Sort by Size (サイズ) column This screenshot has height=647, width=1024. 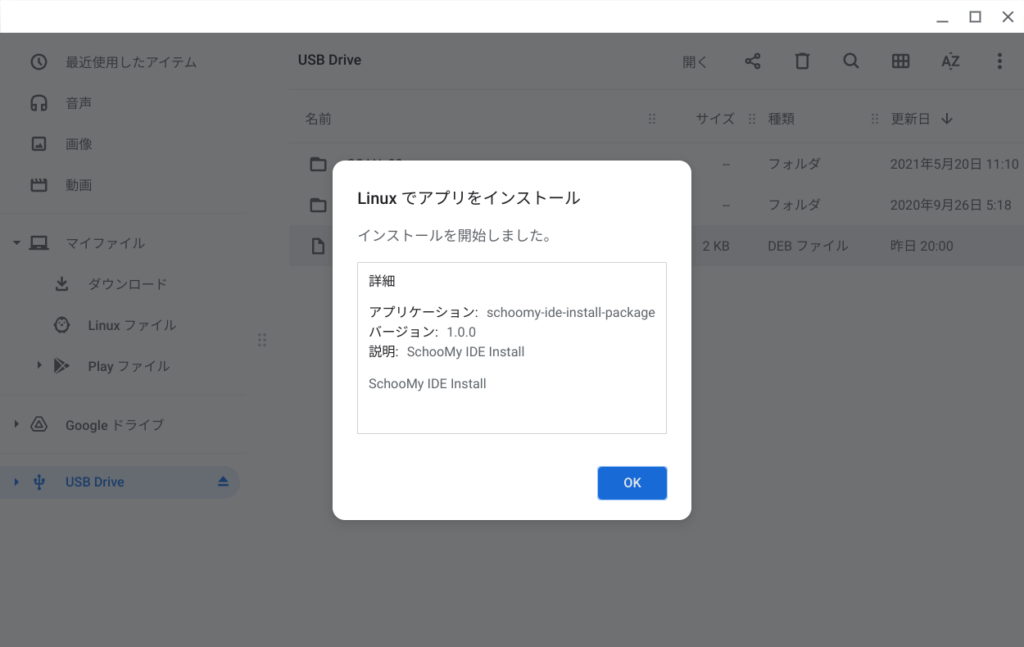coord(715,119)
